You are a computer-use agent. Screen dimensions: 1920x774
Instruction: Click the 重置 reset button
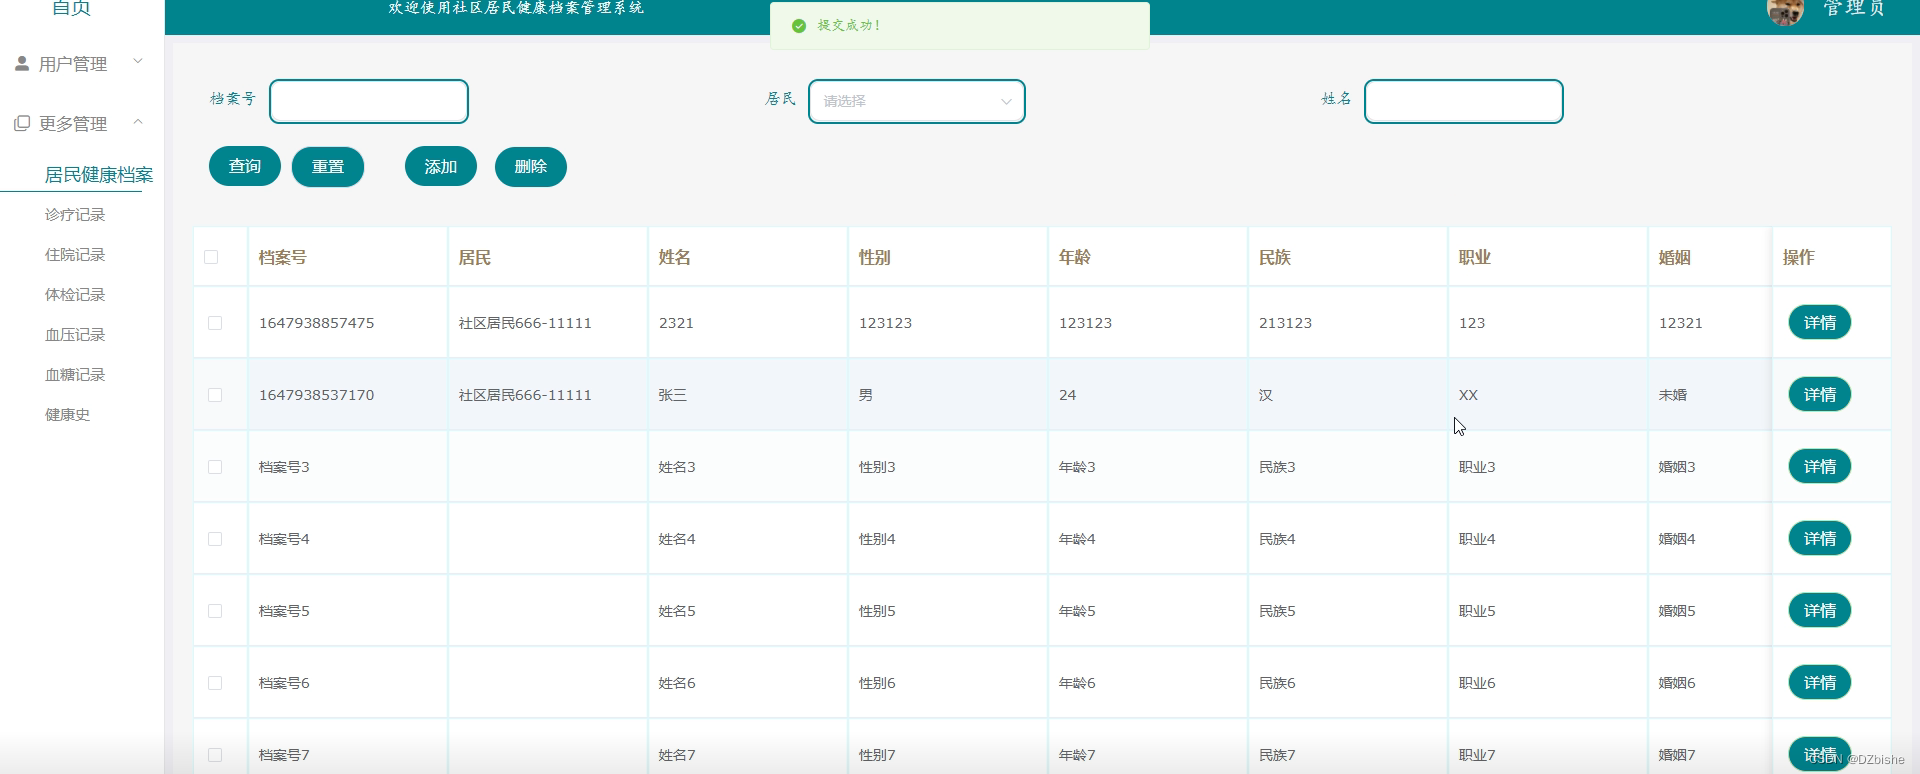click(x=328, y=167)
